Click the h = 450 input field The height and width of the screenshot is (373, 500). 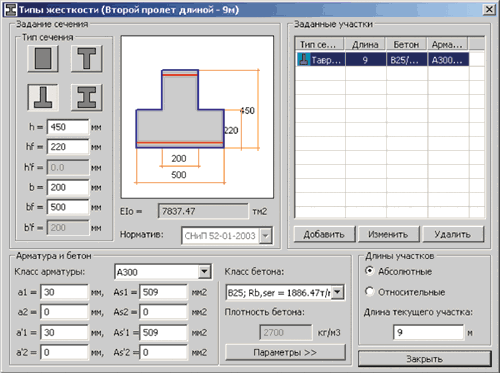(68, 127)
